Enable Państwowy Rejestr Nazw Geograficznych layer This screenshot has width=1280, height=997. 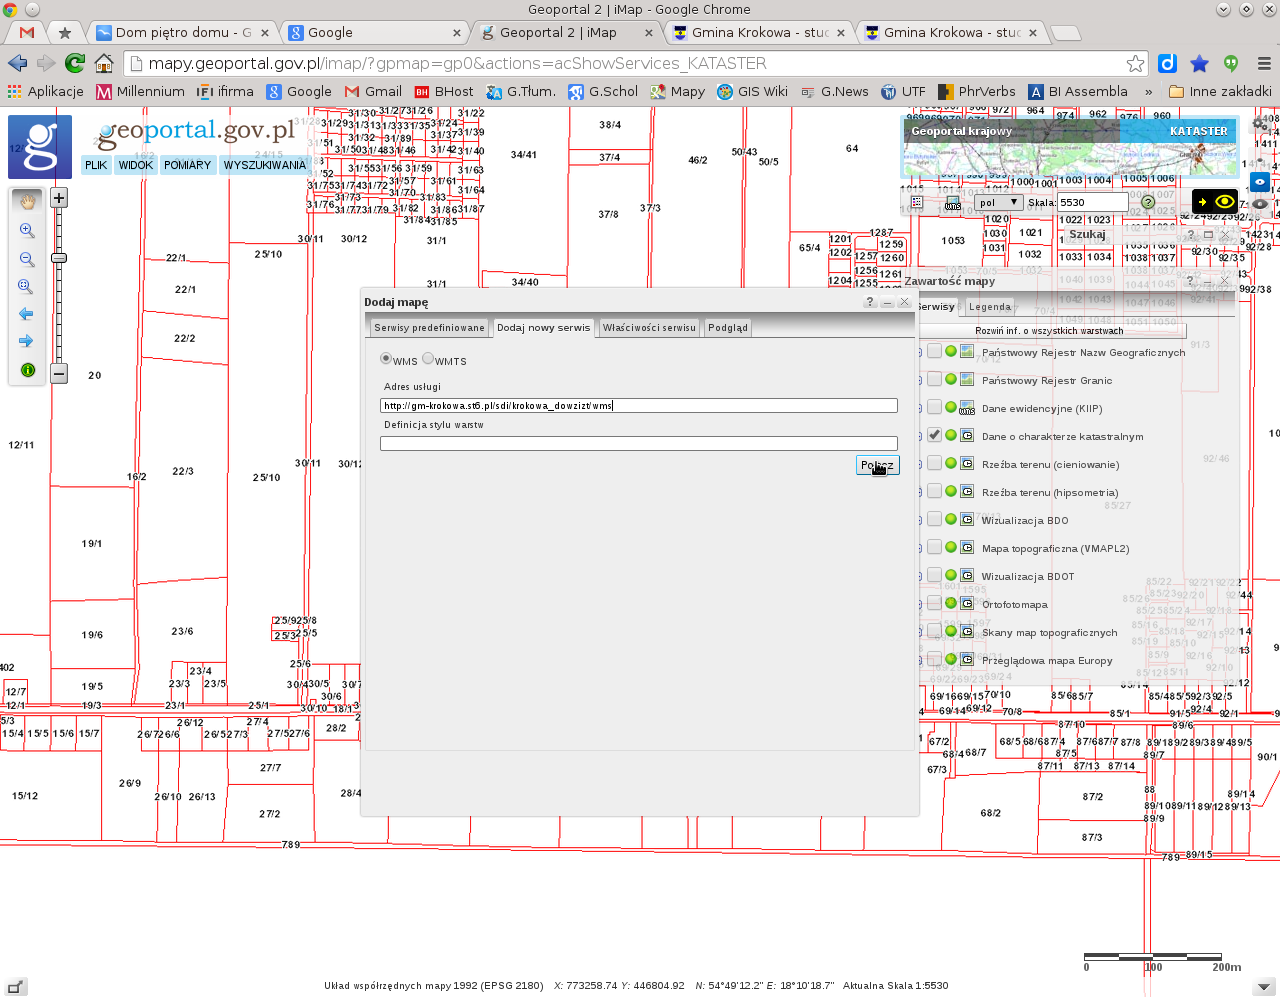(934, 352)
